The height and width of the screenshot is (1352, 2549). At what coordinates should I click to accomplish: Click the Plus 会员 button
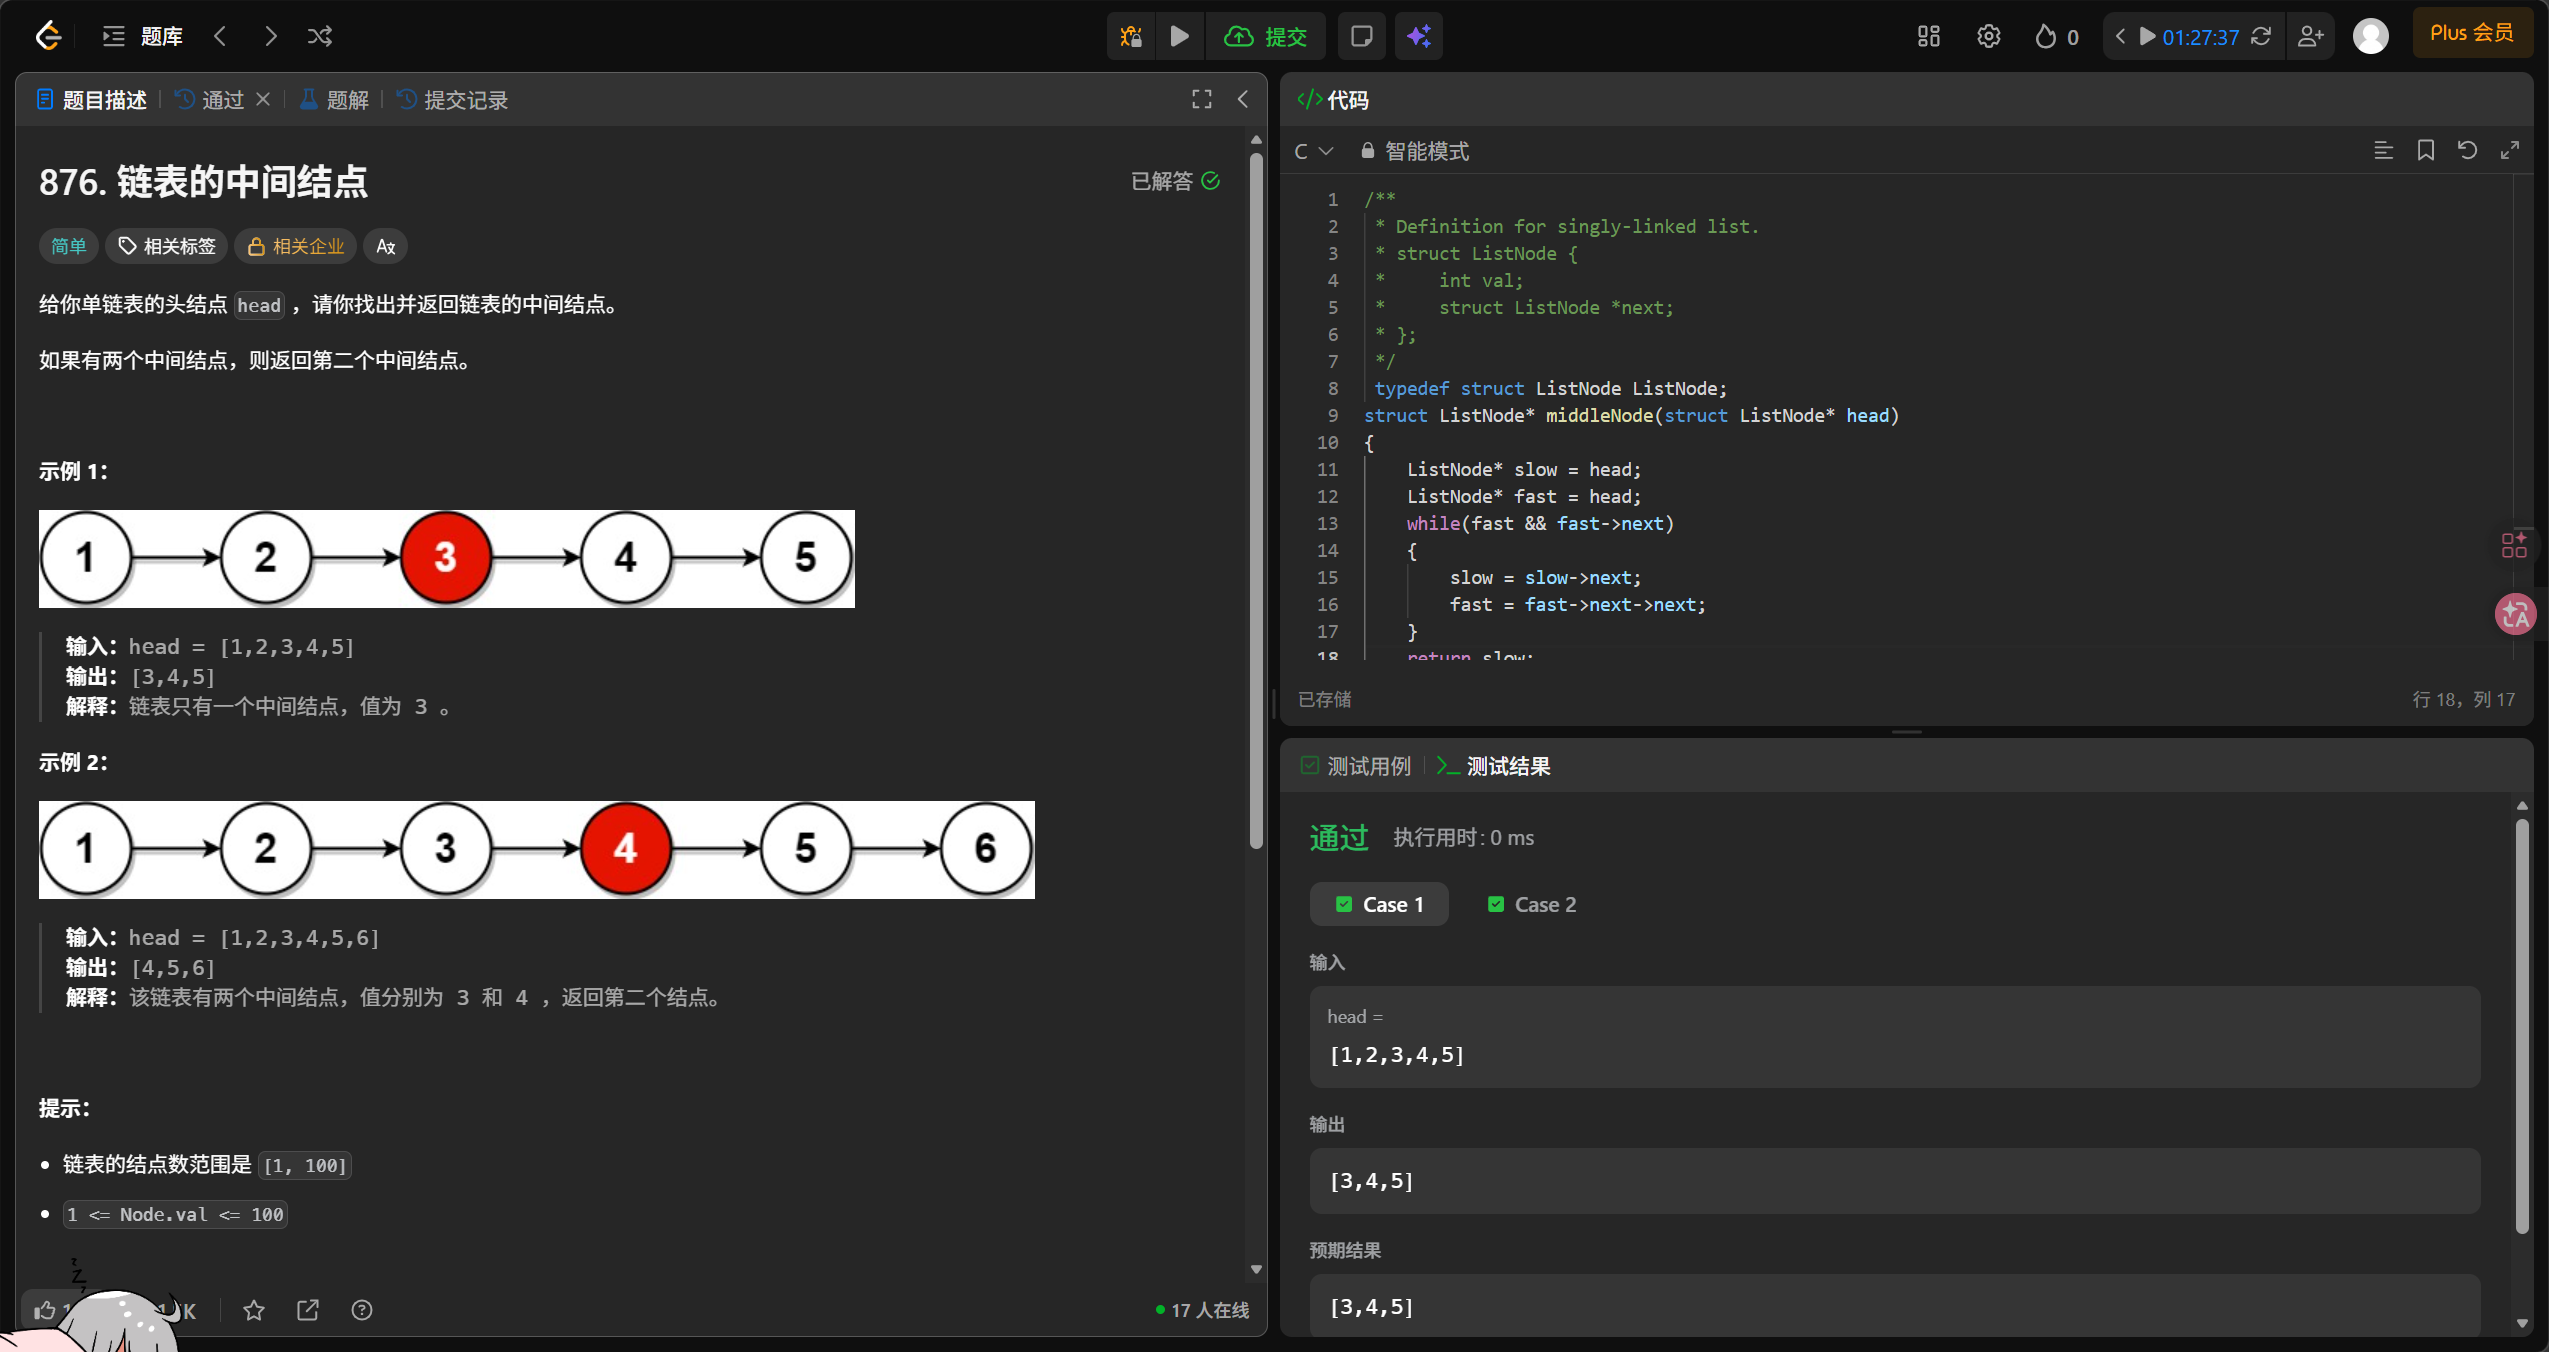tap(2471, 33)
